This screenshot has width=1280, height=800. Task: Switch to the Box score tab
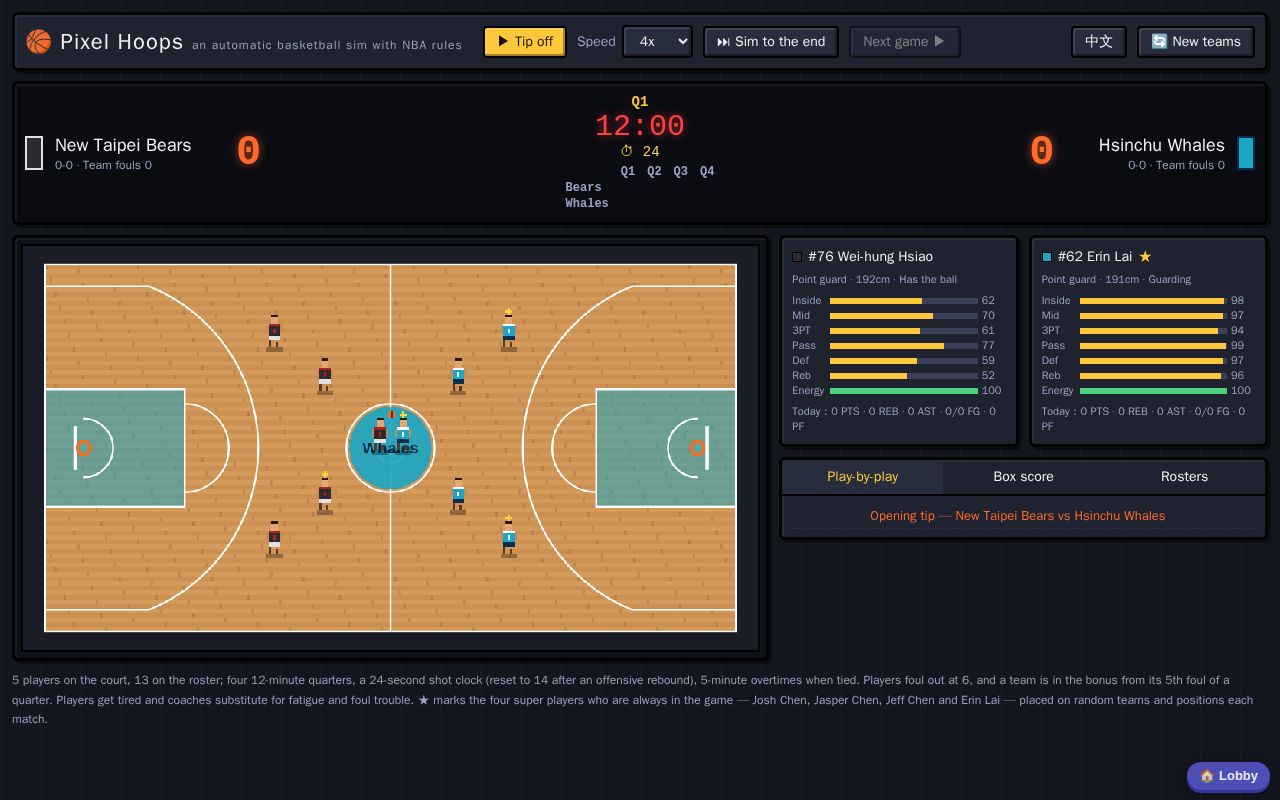[1023, 477]
